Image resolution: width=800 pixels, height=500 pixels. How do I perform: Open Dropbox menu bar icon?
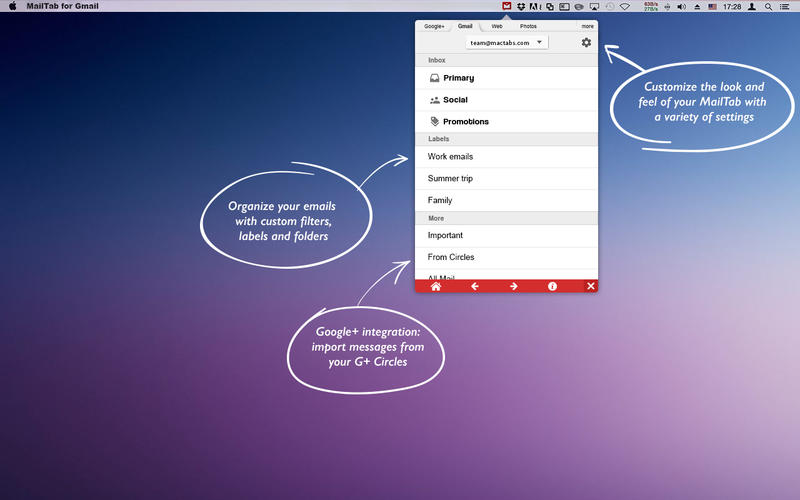pos(521,7)
